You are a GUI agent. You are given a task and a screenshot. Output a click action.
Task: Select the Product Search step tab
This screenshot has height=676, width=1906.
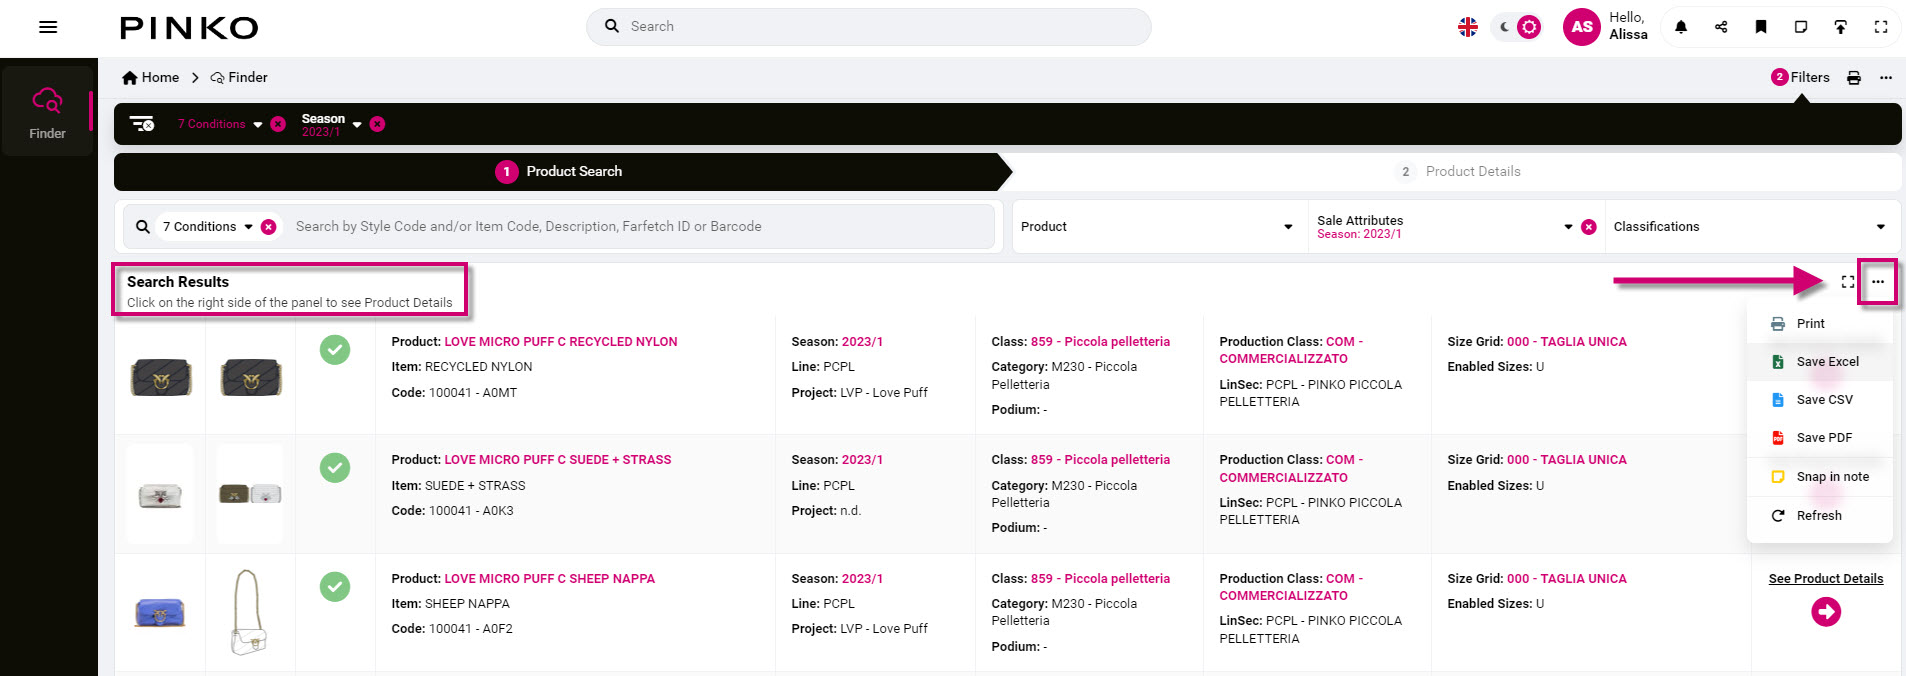tap(558, 171)
